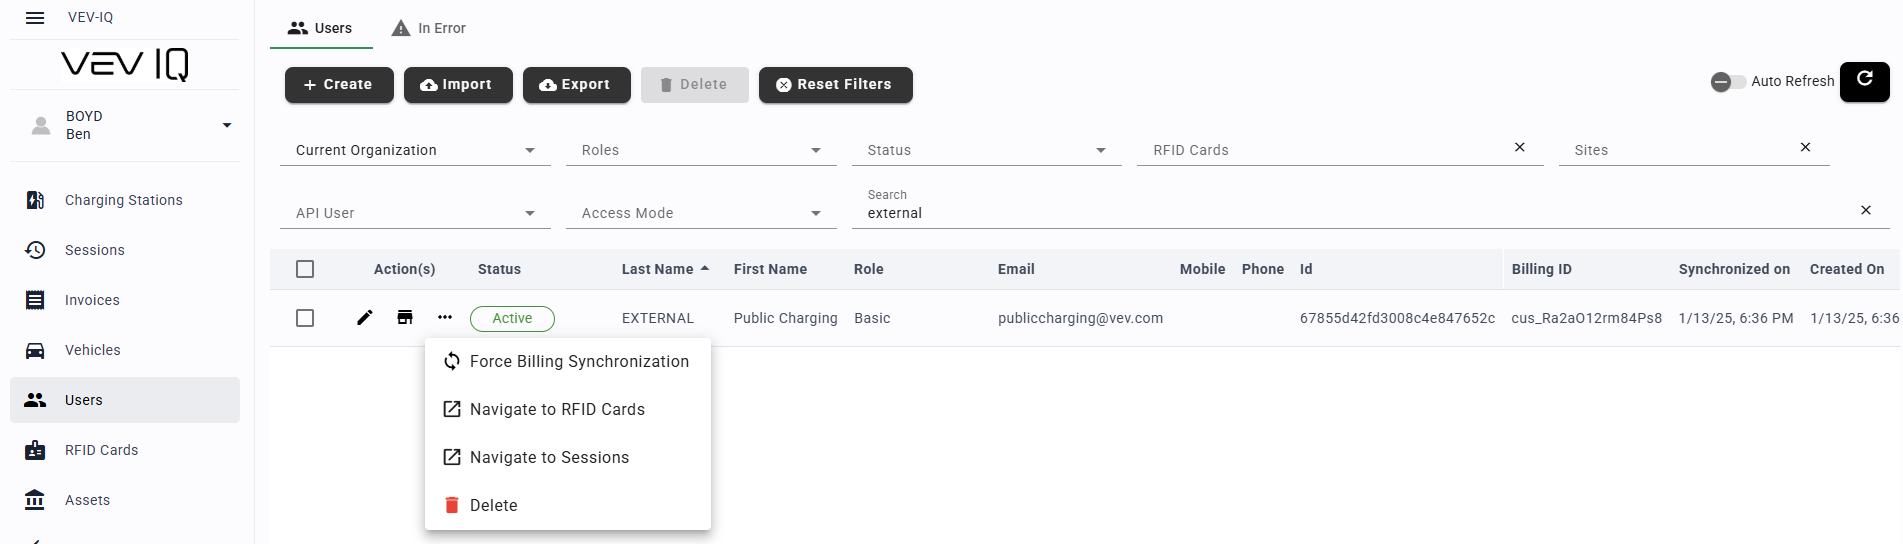1903x544 pixels.
Task: Select the EXTERNAL user row checkbox
Action: (305, 318)
